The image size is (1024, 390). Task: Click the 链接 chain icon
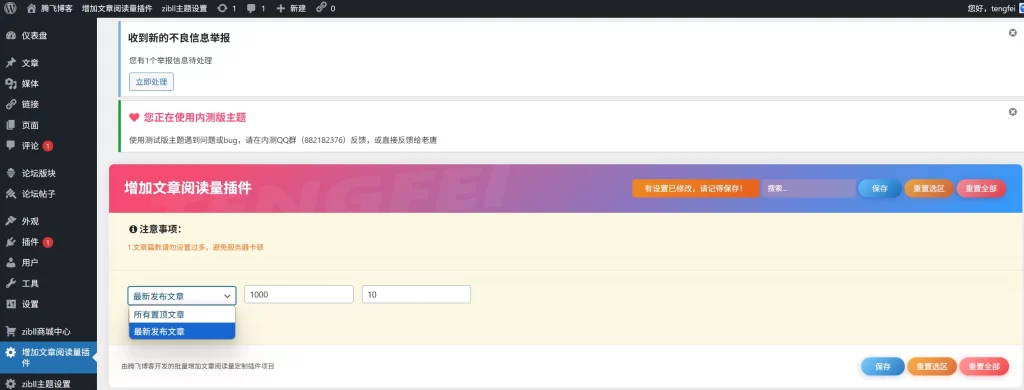(x=10, y=104)
